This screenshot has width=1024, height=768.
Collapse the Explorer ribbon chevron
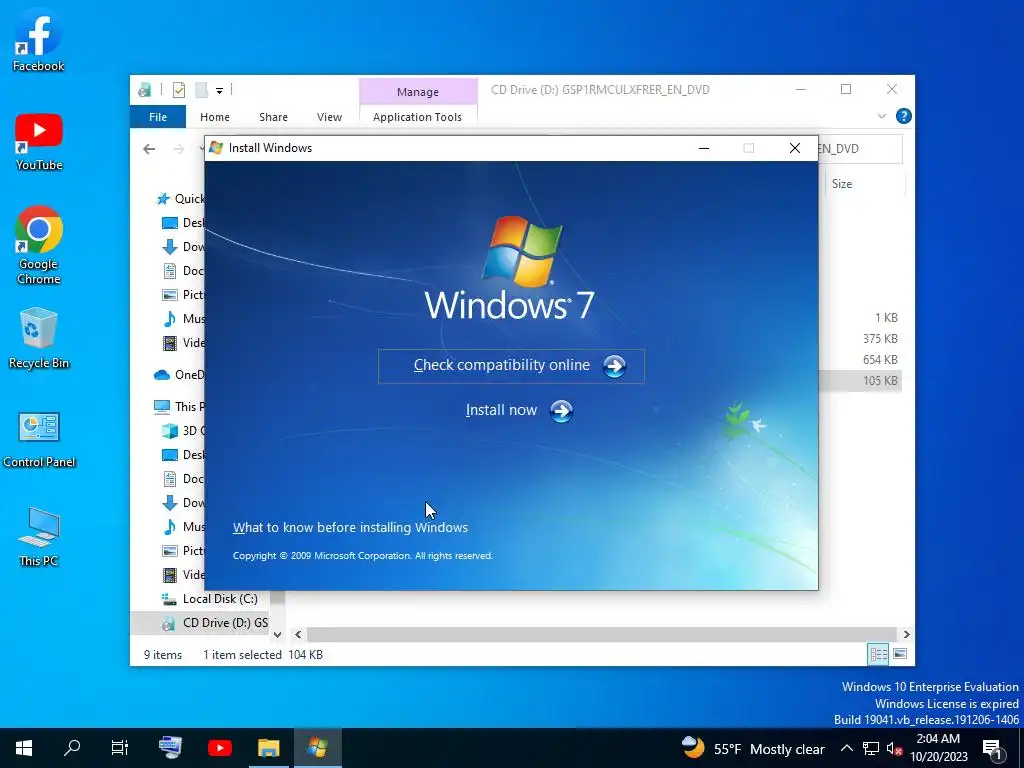pos(882,116)
